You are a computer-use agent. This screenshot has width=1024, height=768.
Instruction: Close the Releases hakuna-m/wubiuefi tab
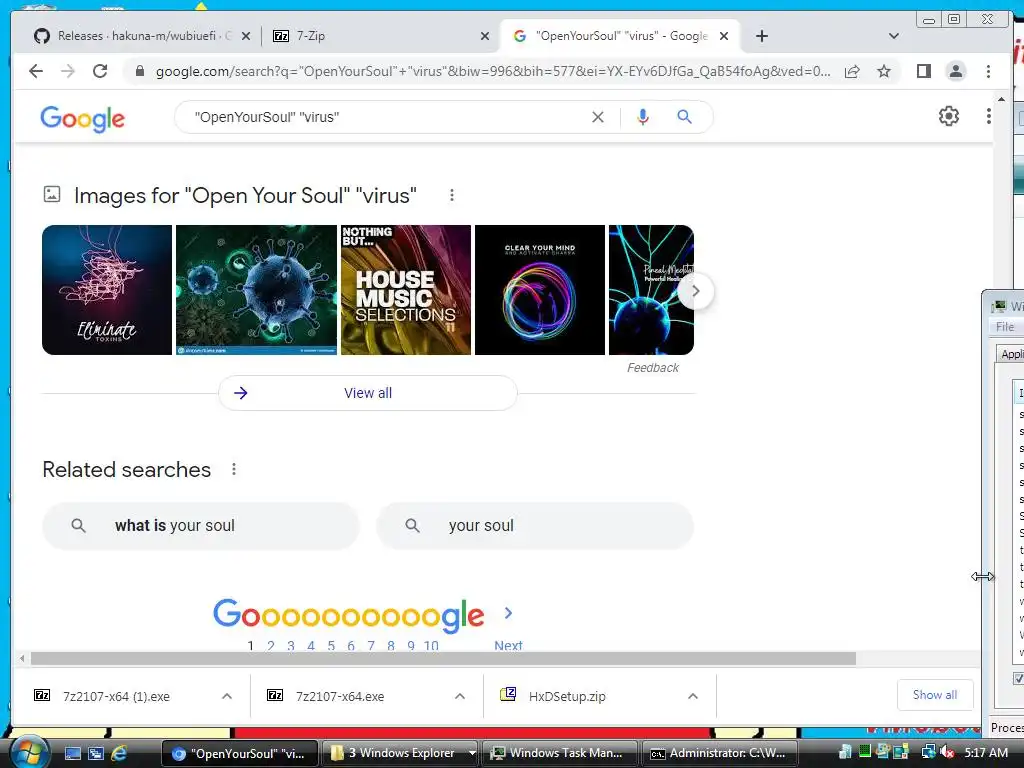[x=246, y=36]
